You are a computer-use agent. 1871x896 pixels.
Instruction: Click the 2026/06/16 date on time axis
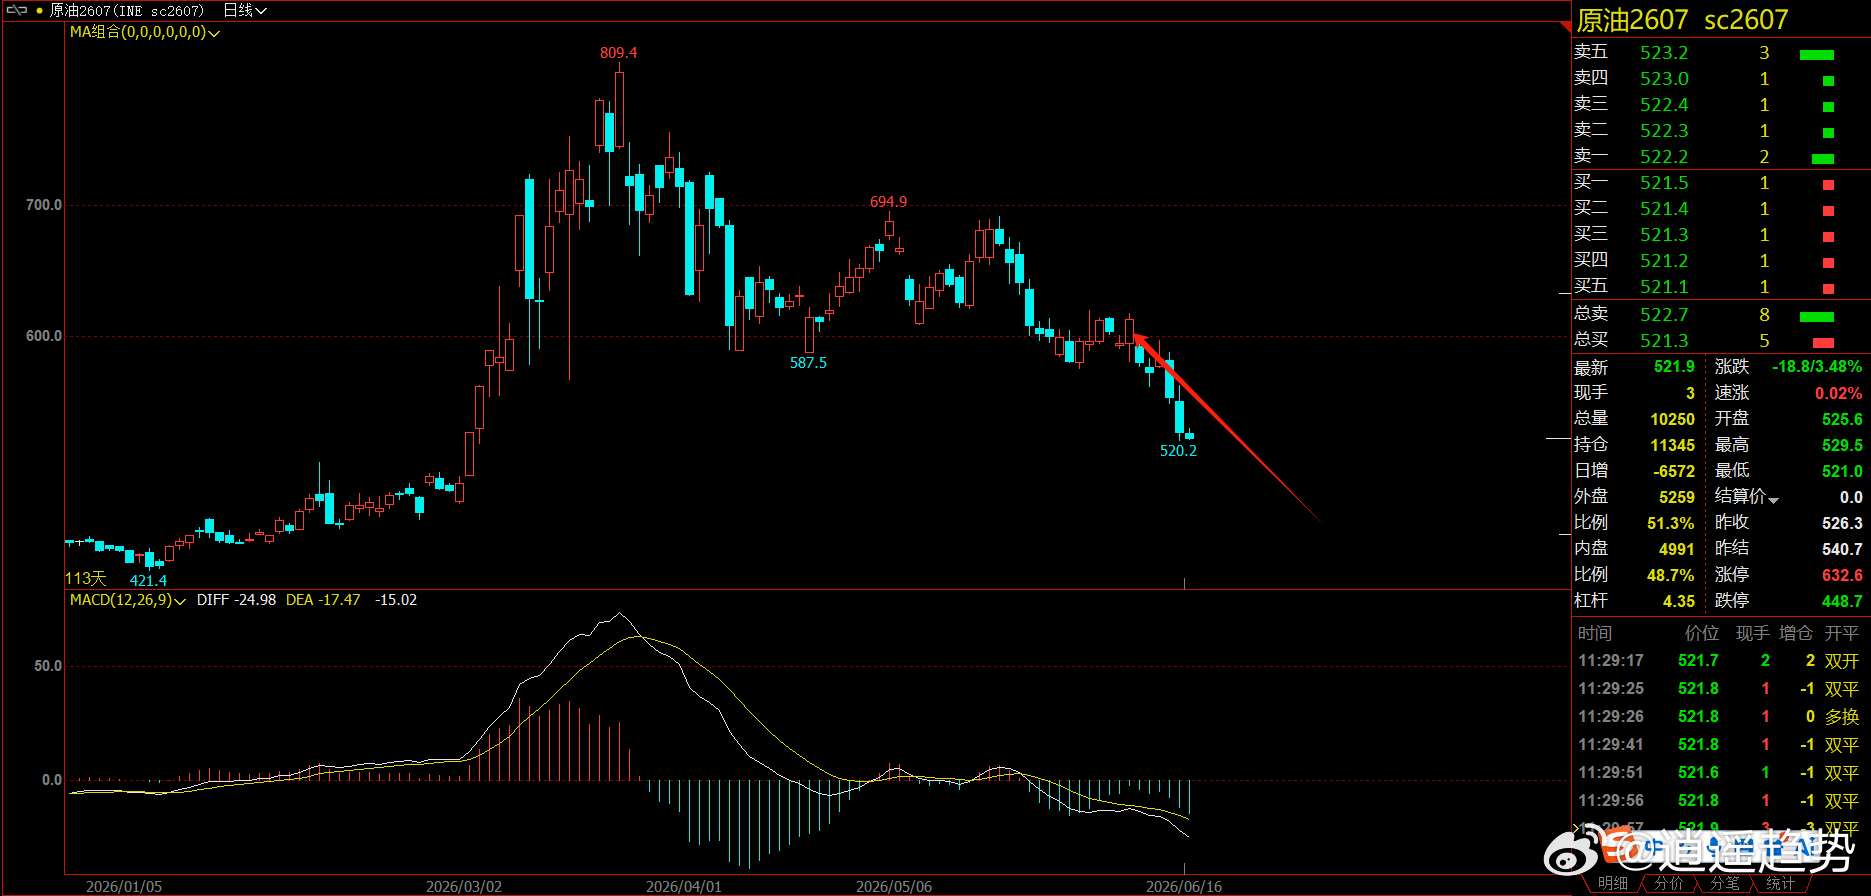(1184, 887)
